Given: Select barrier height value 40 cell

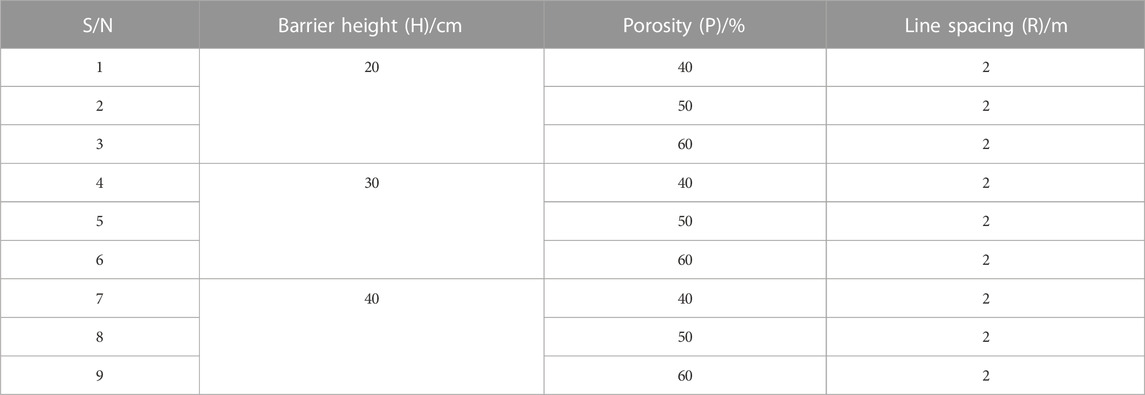Looking at the screenshot, I should 372,337.
